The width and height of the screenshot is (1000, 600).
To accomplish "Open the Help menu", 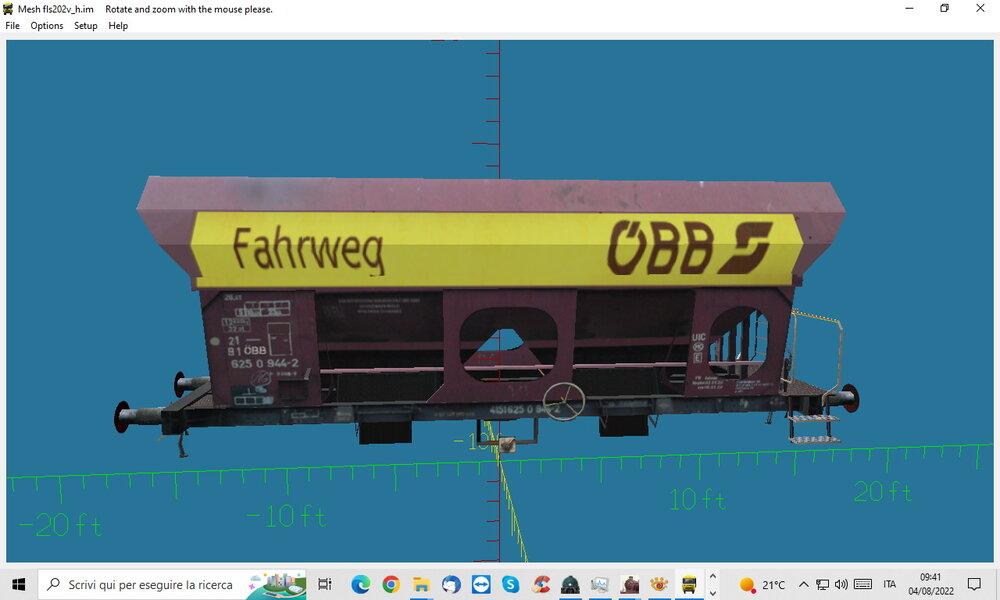I will coord(118,26).
